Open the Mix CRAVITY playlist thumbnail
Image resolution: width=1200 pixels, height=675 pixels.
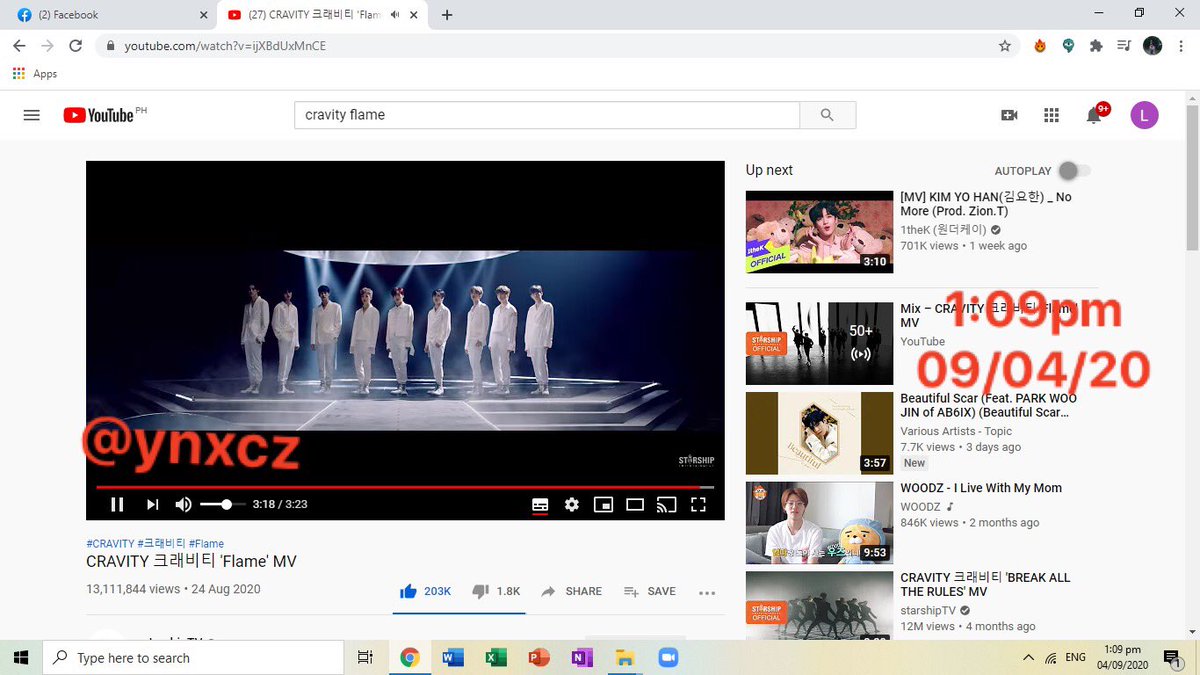pyautogui.click(x=819, y=343)
